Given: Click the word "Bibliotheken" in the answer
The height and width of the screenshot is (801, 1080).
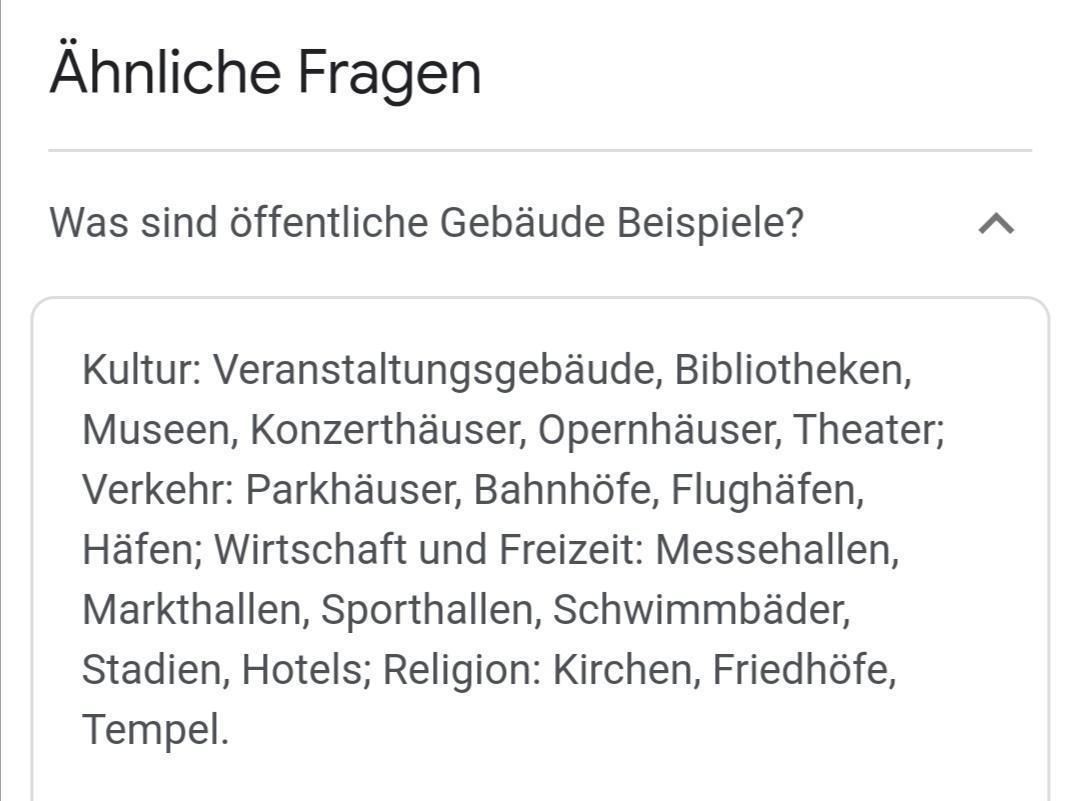Looking at the screenshot, I should (x=790, y=370).
